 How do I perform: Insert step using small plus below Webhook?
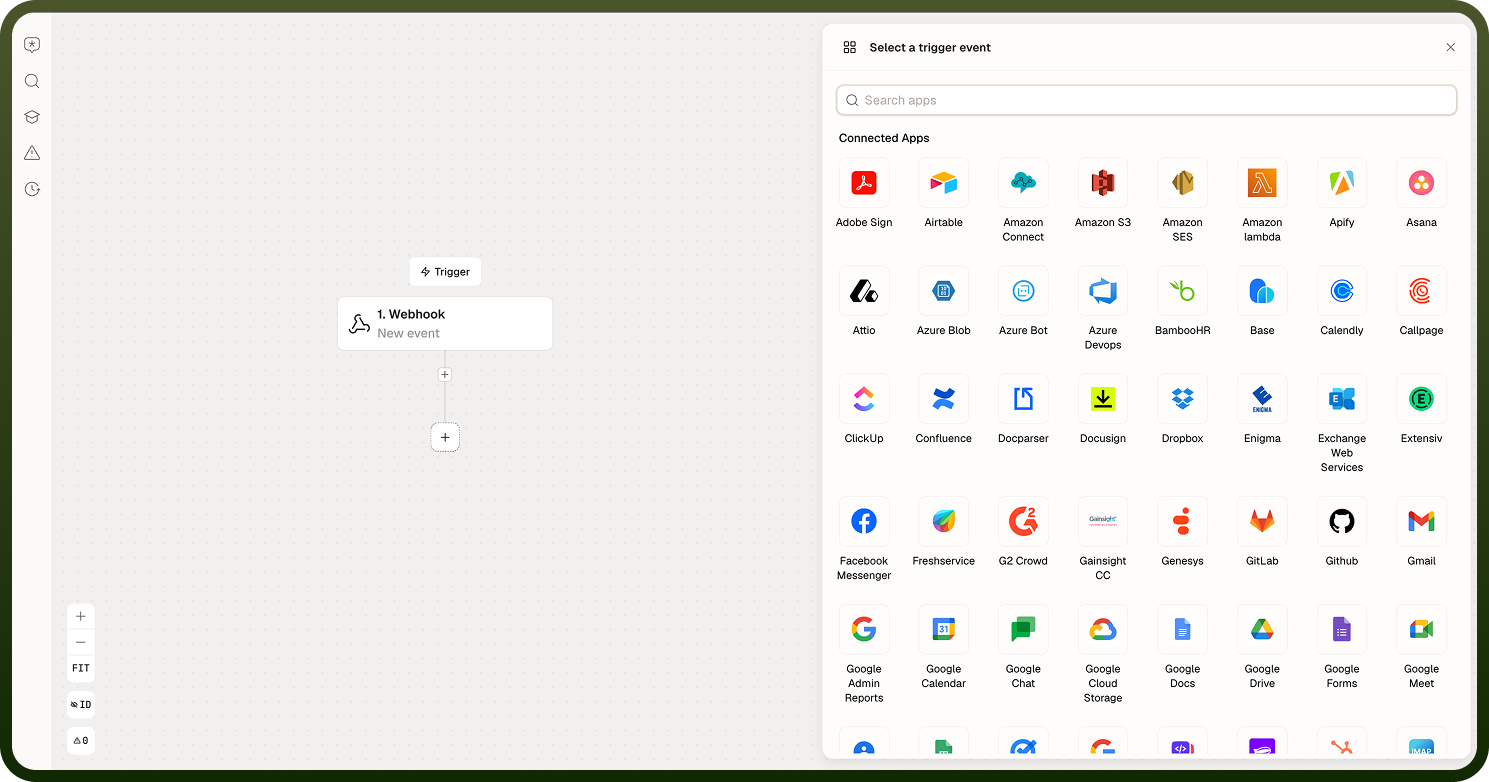coord(445,375)
